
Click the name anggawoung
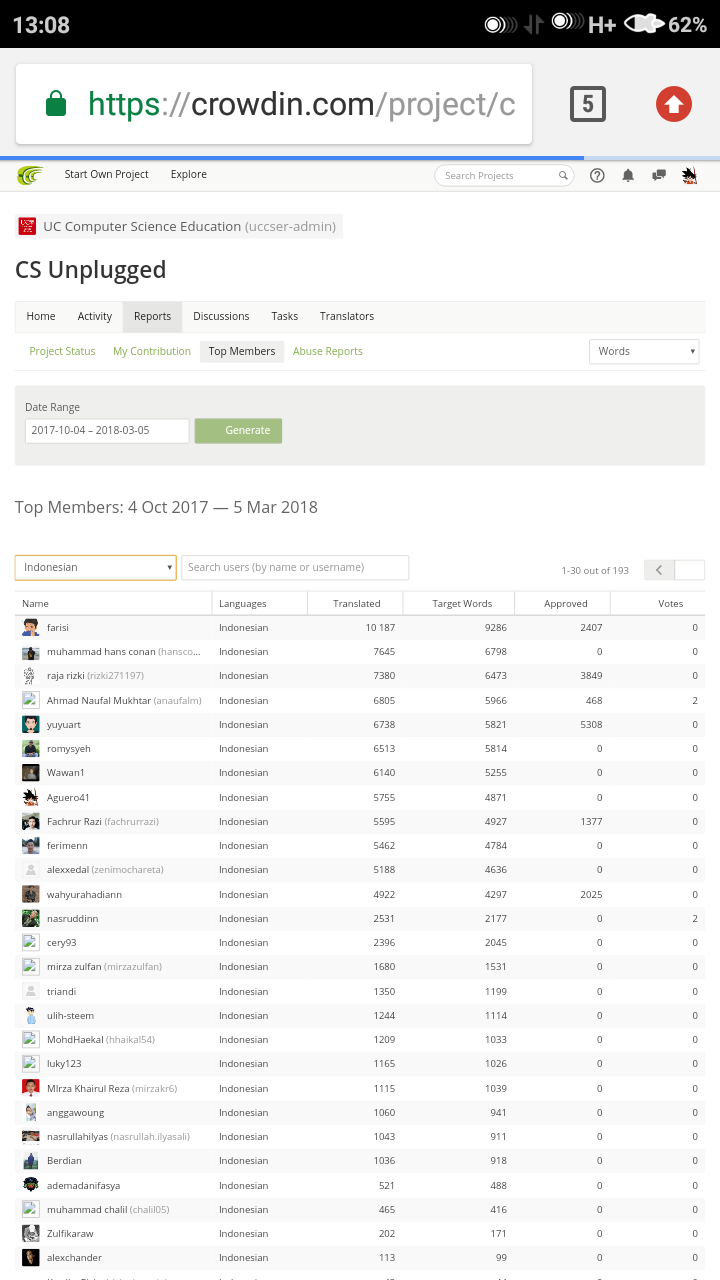(75, 1112)
